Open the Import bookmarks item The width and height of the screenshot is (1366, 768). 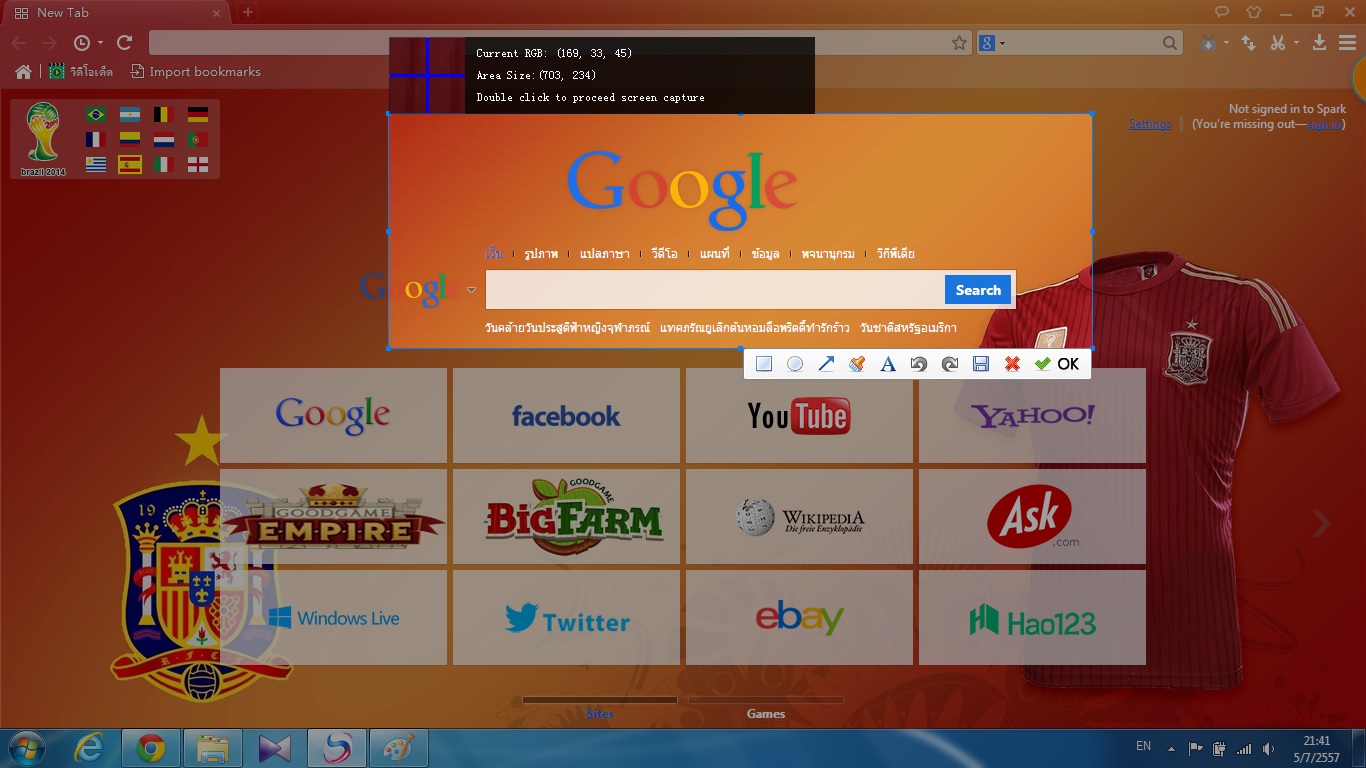pyautogui.click(x=196, y=72)
